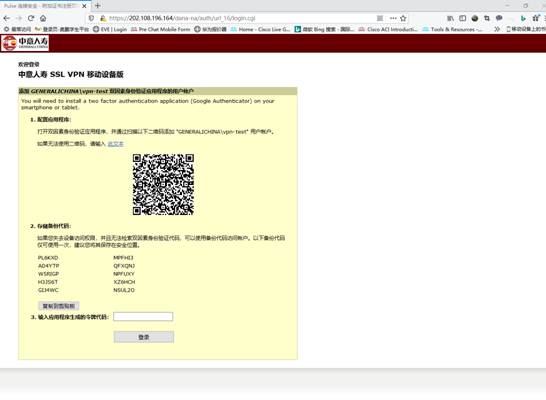
Task: Select backup code NSUL2O
Action: [124, 290]
